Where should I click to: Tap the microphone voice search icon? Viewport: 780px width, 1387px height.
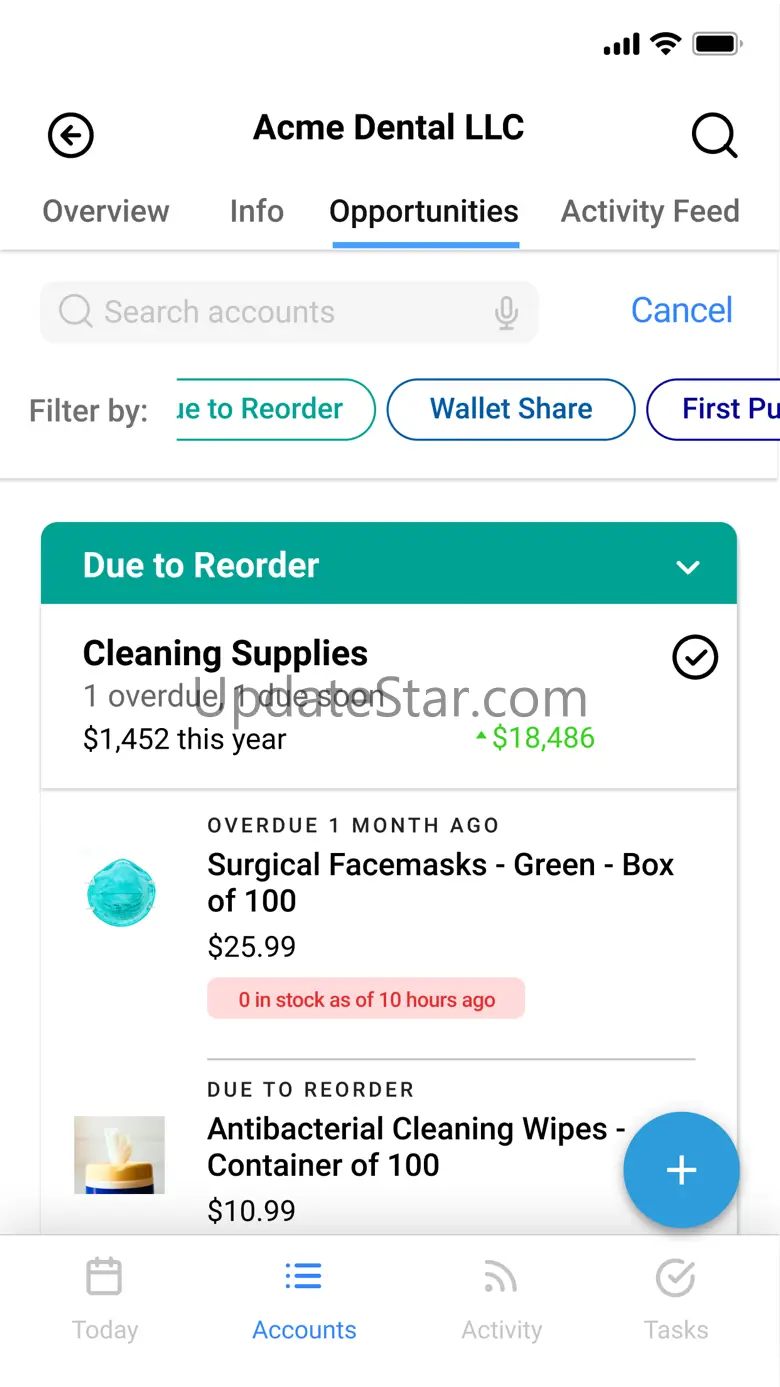pos(507,313)
